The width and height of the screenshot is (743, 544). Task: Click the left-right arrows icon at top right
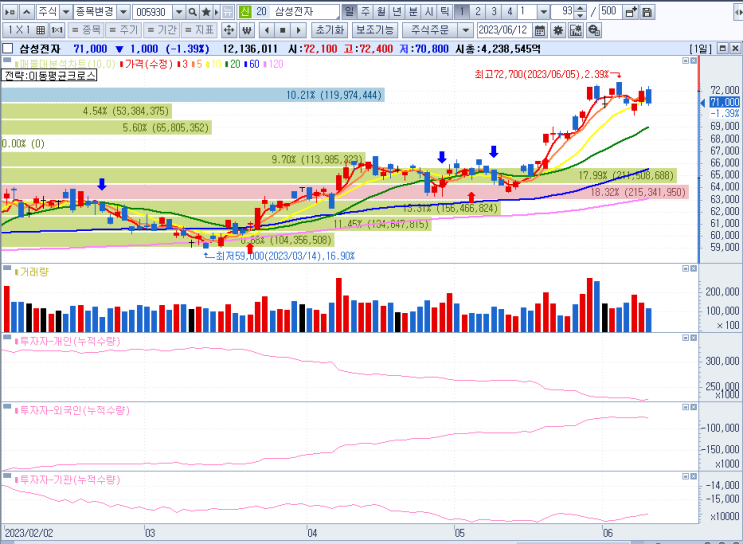(738, 12)
